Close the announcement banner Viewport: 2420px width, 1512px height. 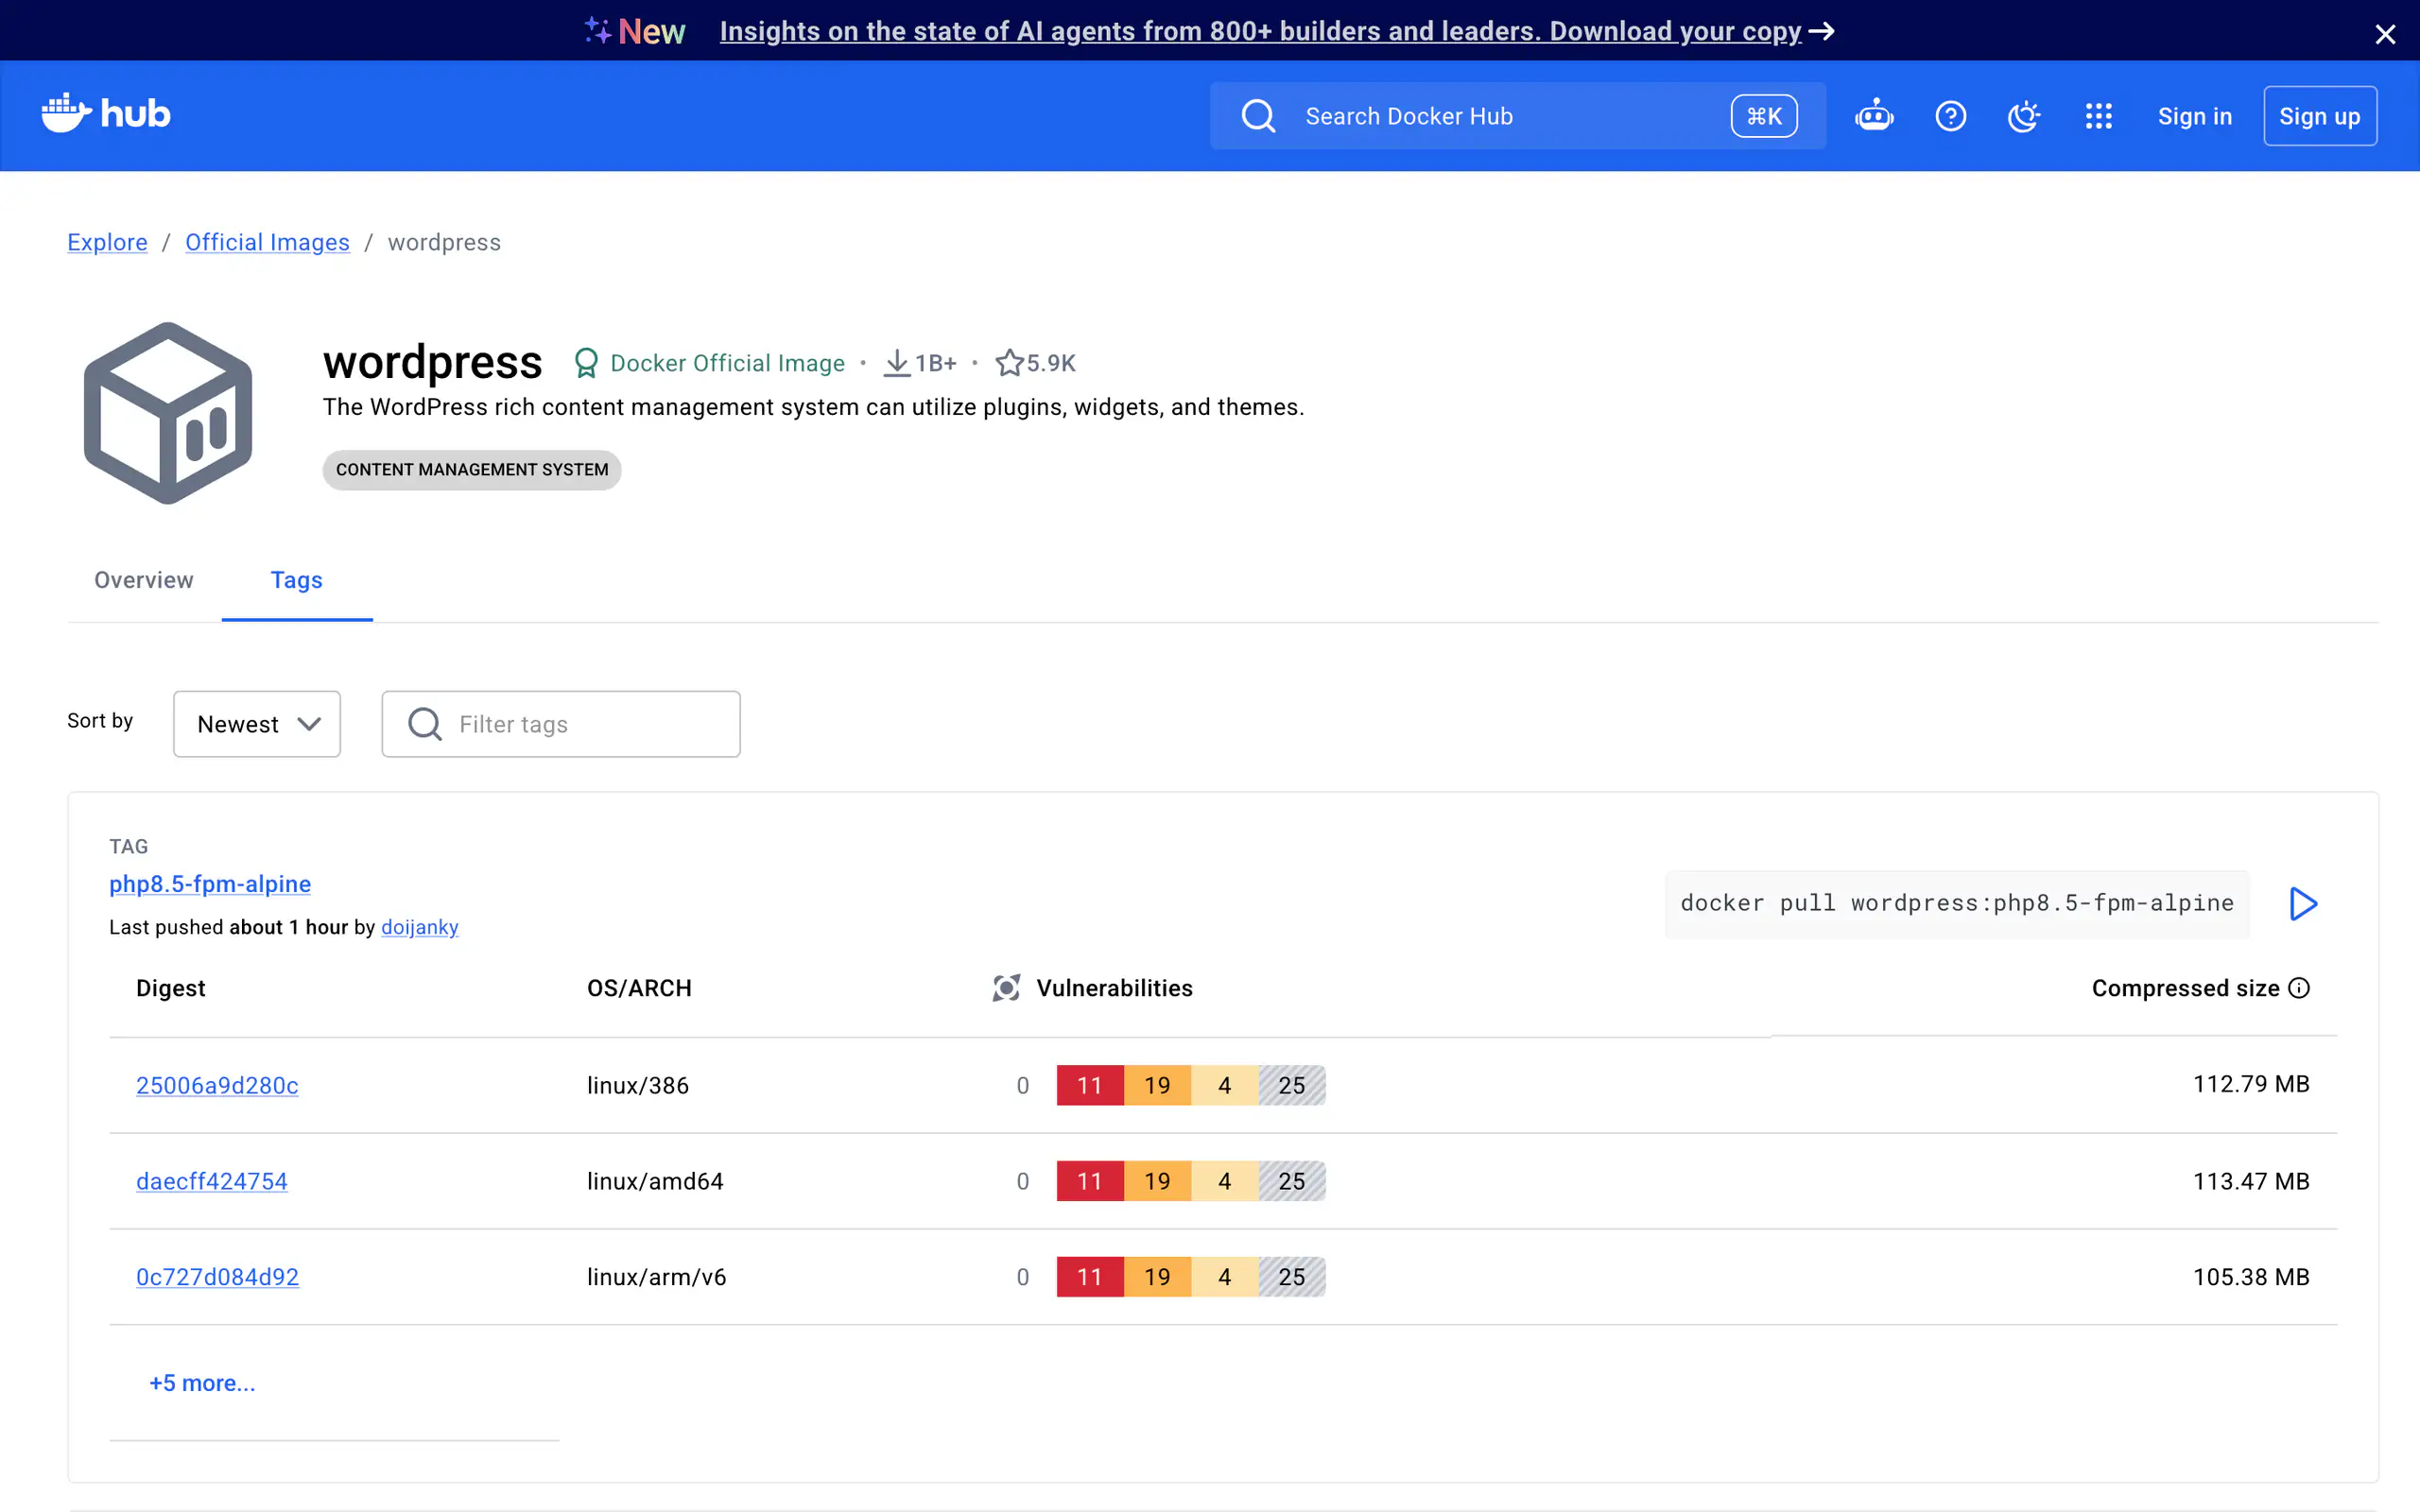(x=2385, y=35)
